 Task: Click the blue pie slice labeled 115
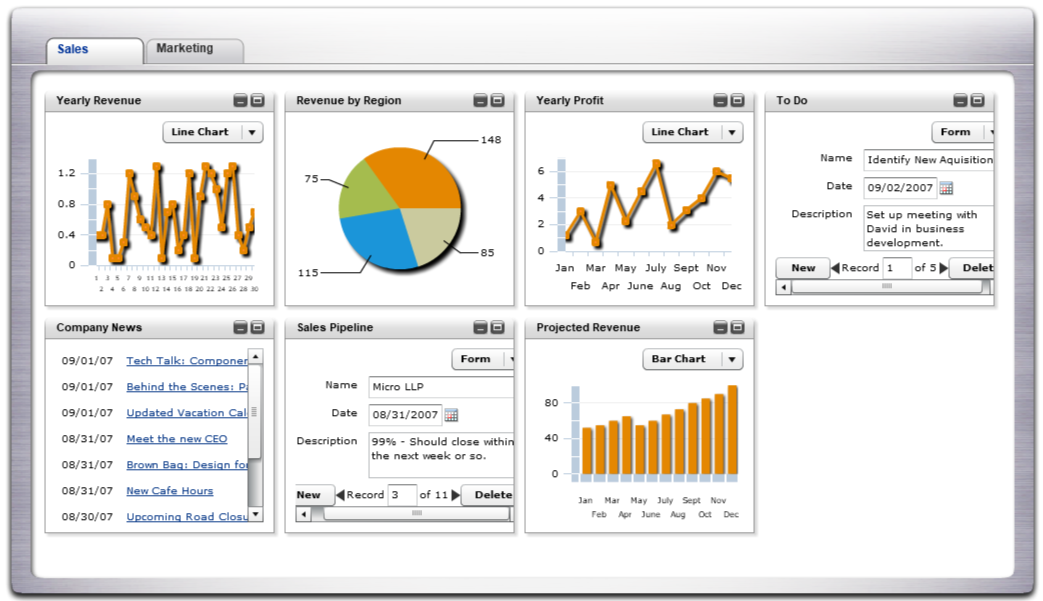click(378, 239)
